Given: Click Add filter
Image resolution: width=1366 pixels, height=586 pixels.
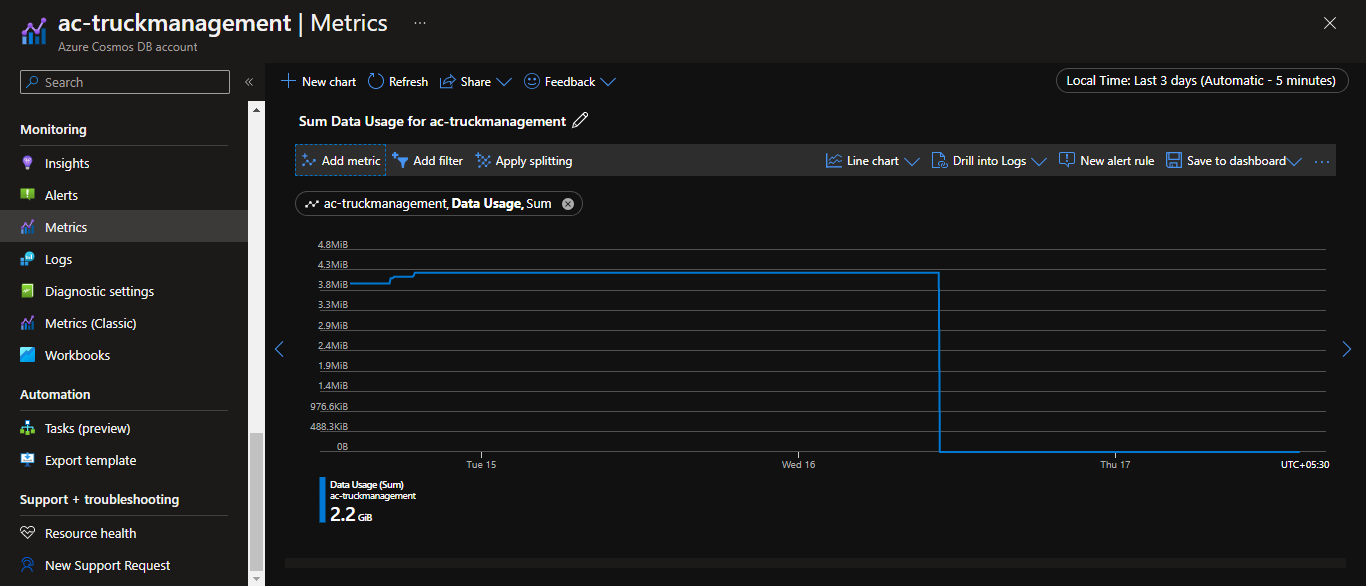Looking at the screenshot, I should point(427,160).
